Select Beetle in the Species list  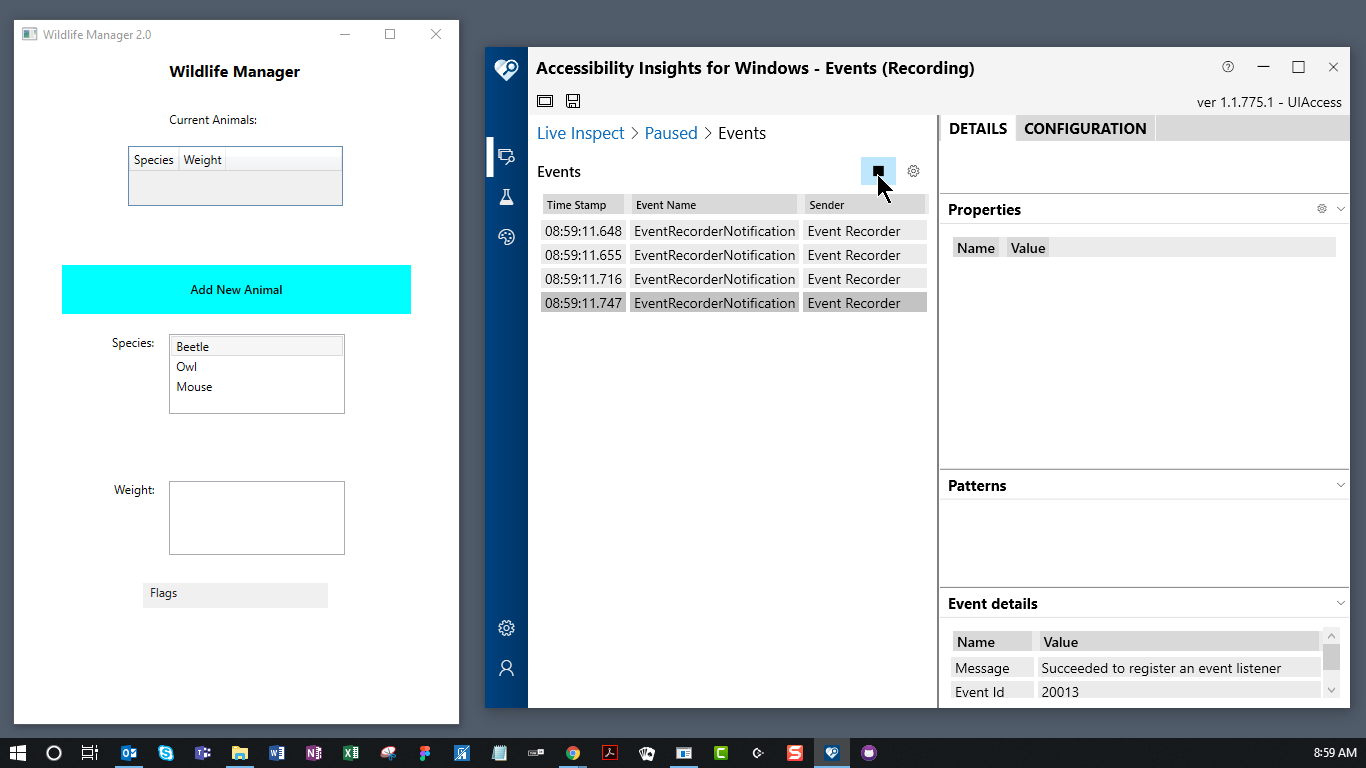click(257, 346)
